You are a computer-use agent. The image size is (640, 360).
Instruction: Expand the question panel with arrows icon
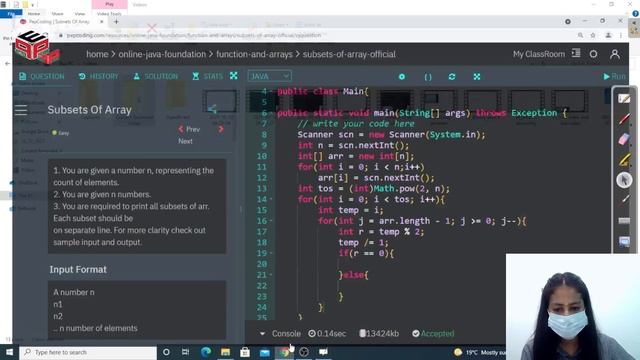click(x=233, y=76)
